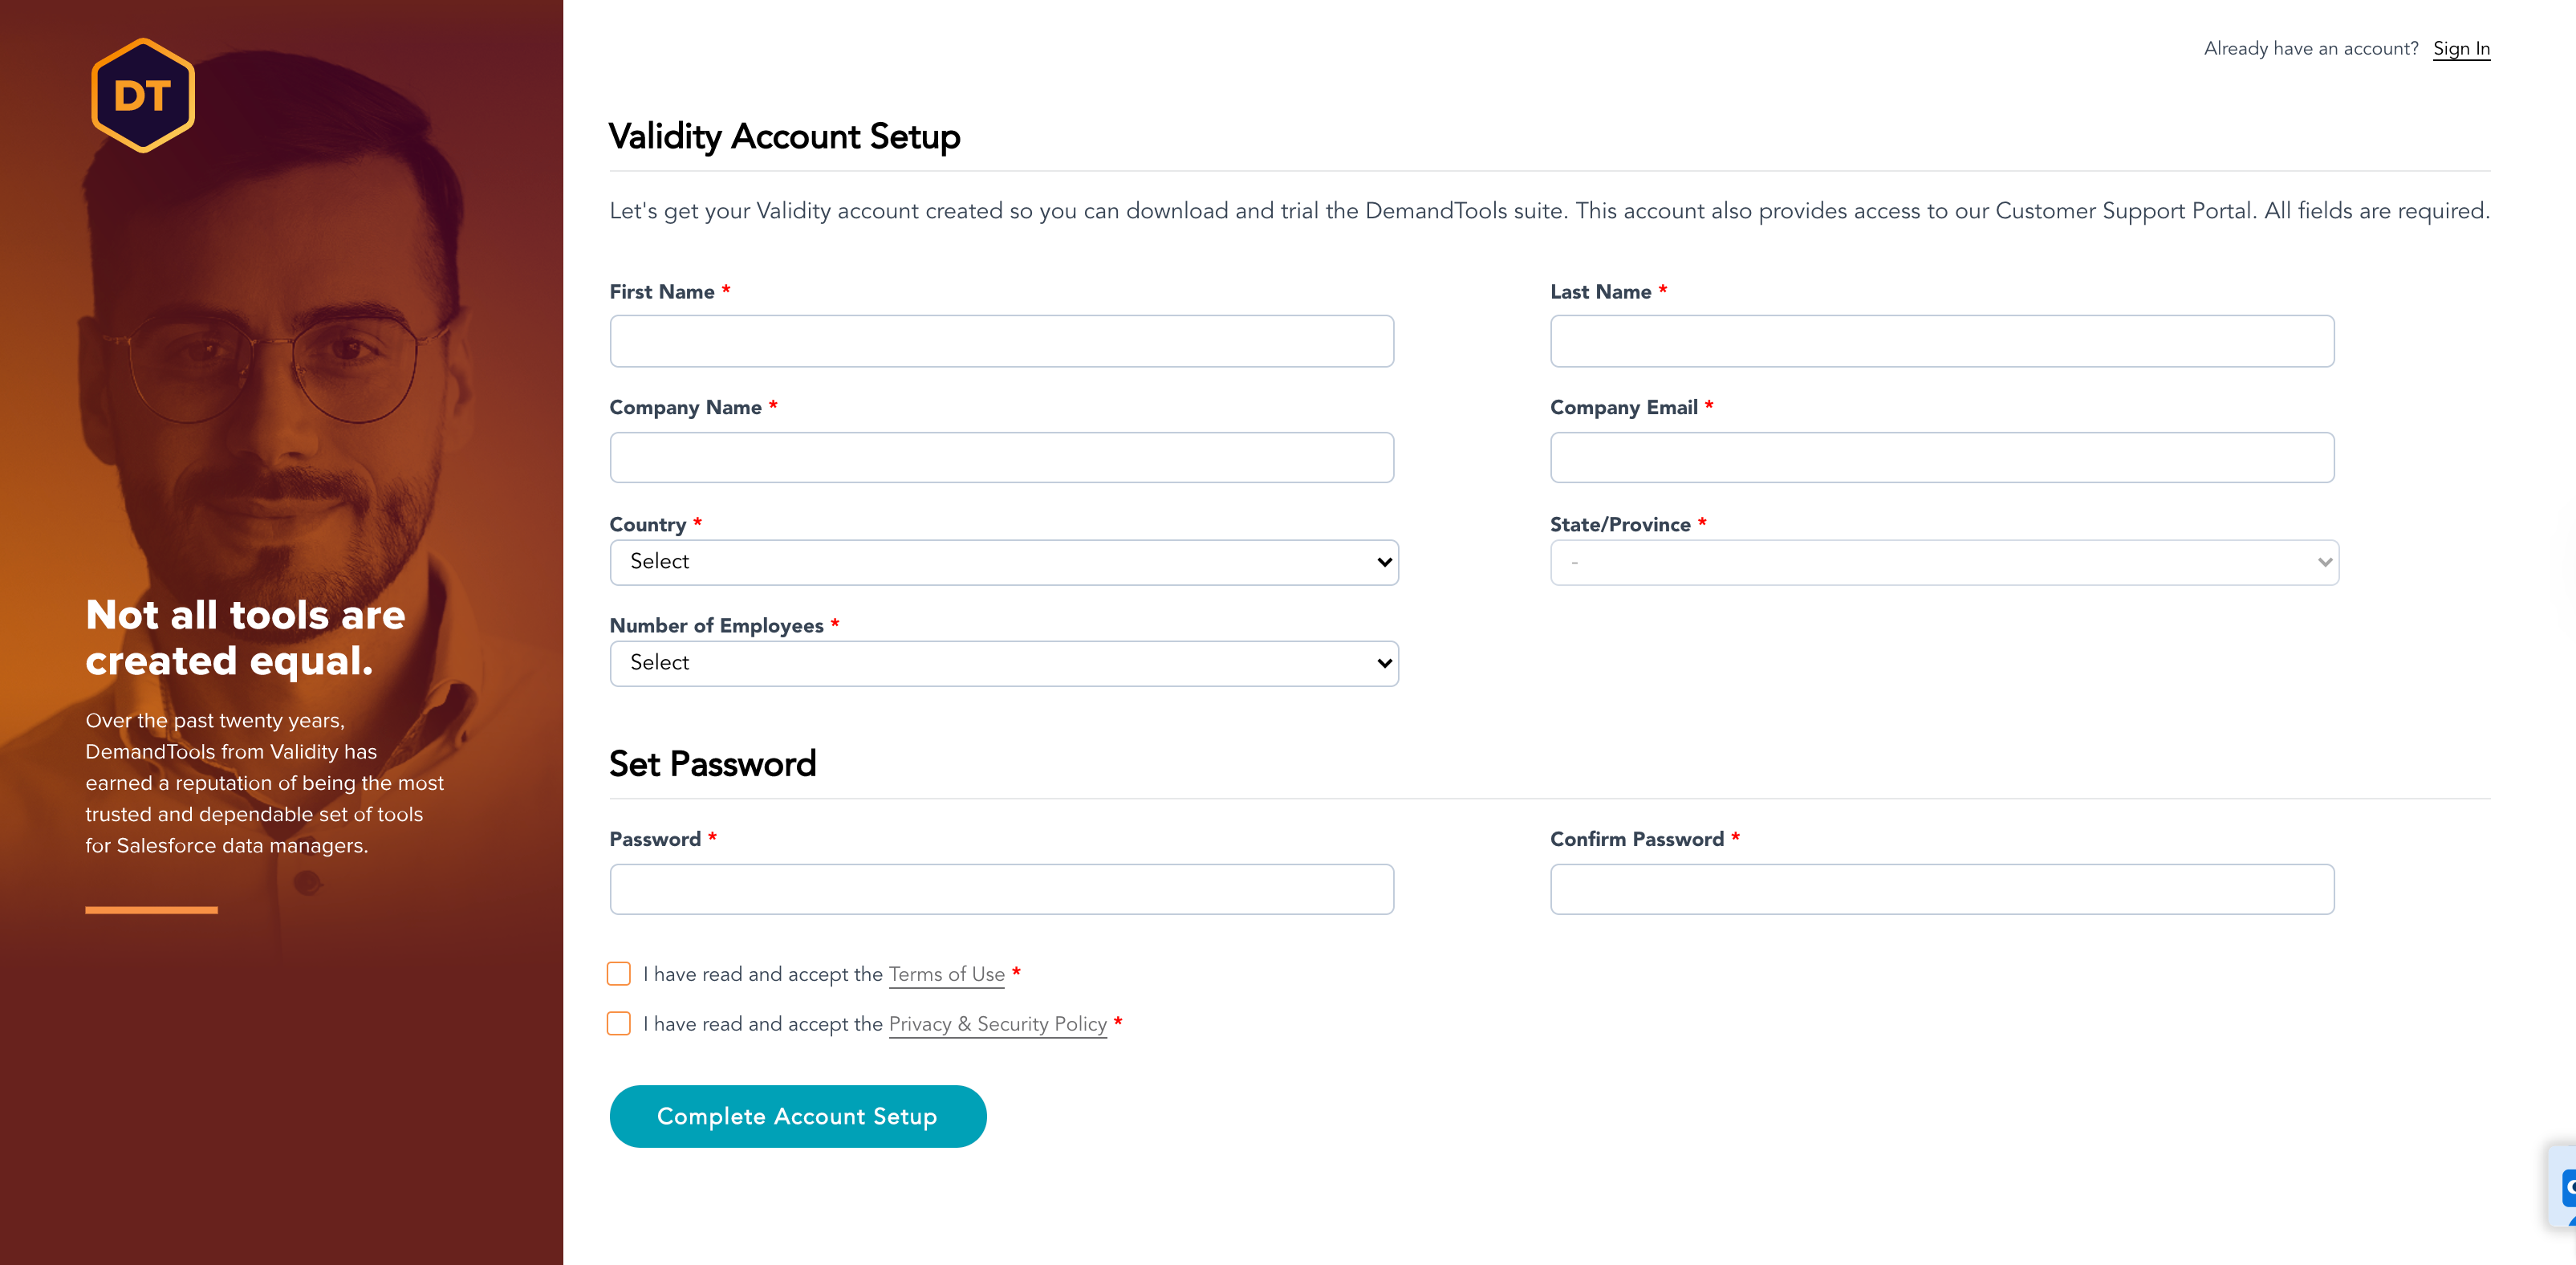The height and width of the screenshot is (1265, 2576).
Task: Focus the Company Email input field
Action: point(1942,457)
